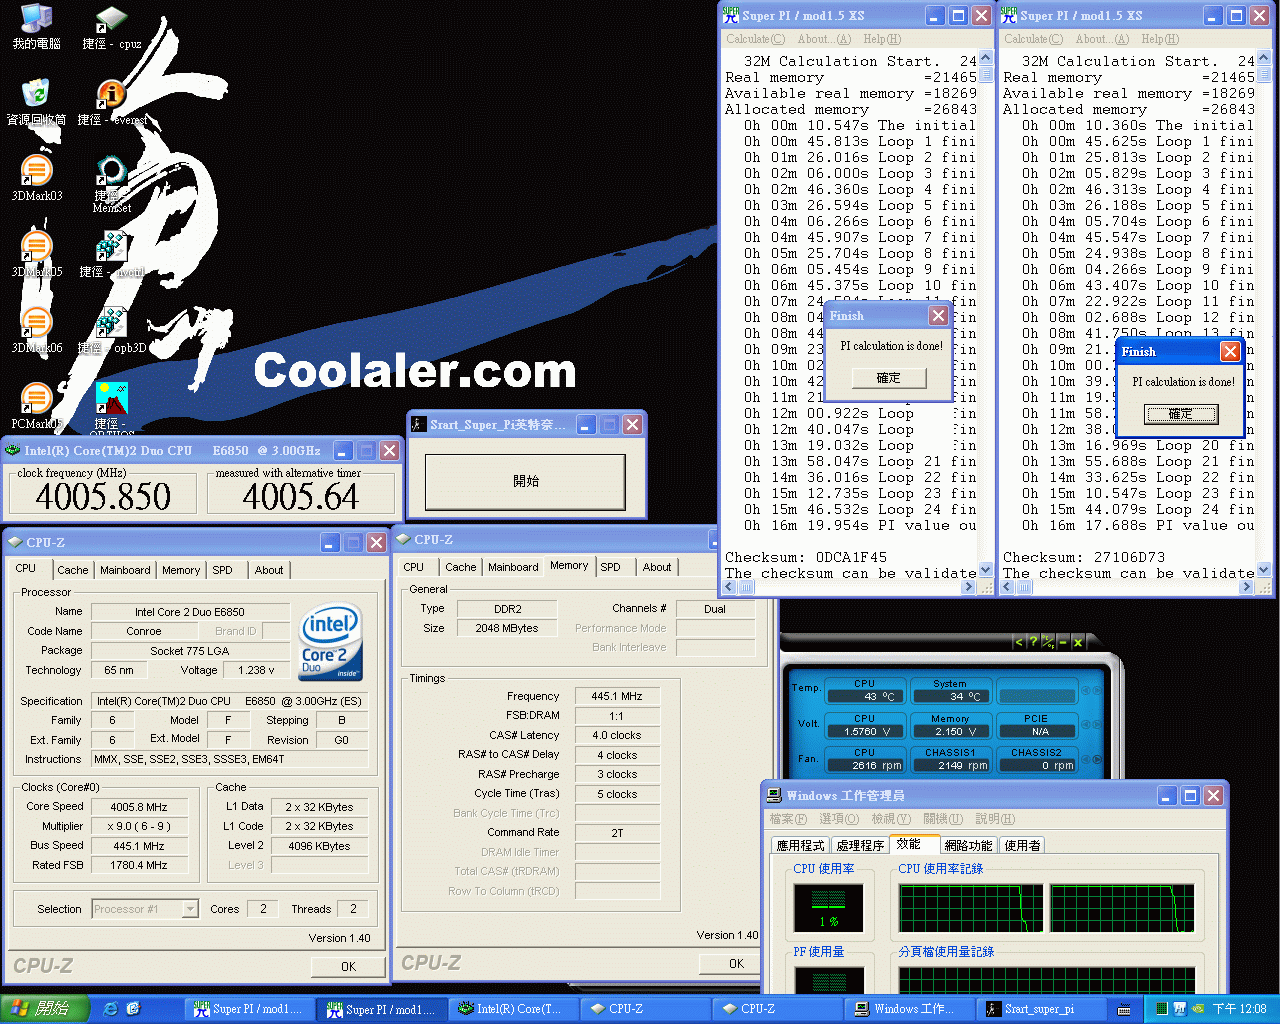Open the Memory tab in left CPU-Z window
Screen dimensions: 1280x1024
[181, 570]
